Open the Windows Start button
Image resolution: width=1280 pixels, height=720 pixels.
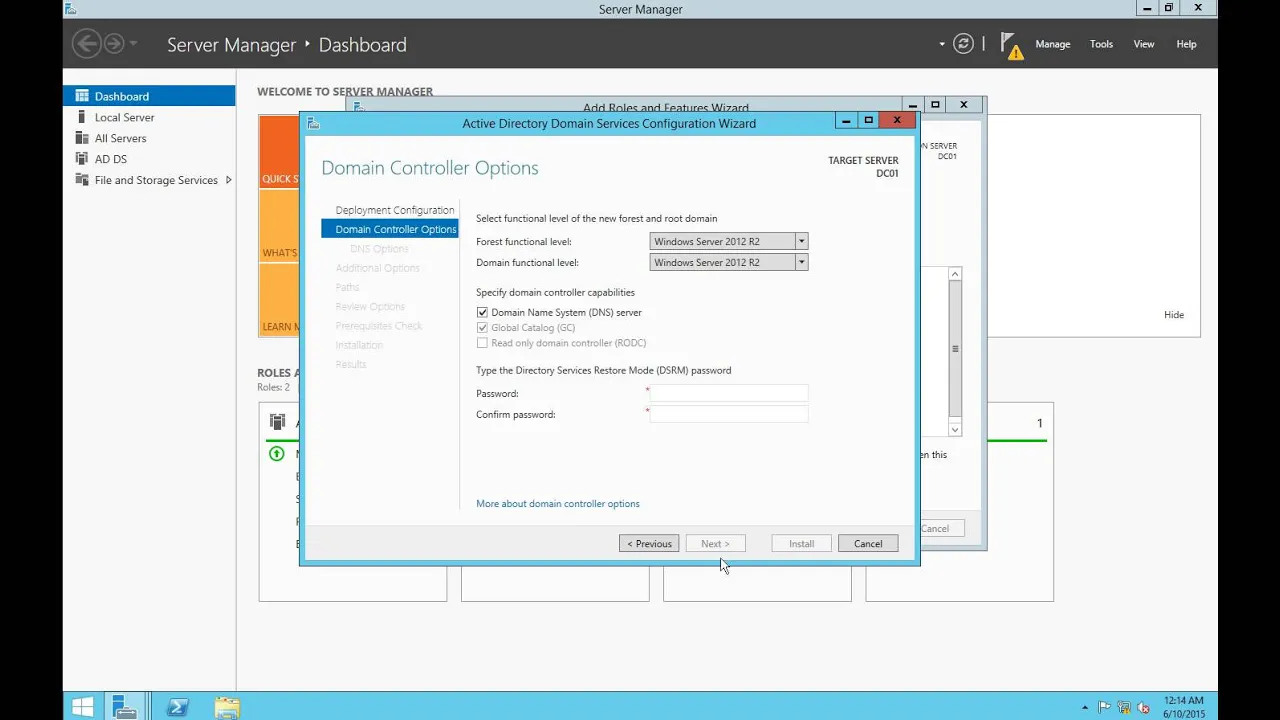(x=83, y=707)
